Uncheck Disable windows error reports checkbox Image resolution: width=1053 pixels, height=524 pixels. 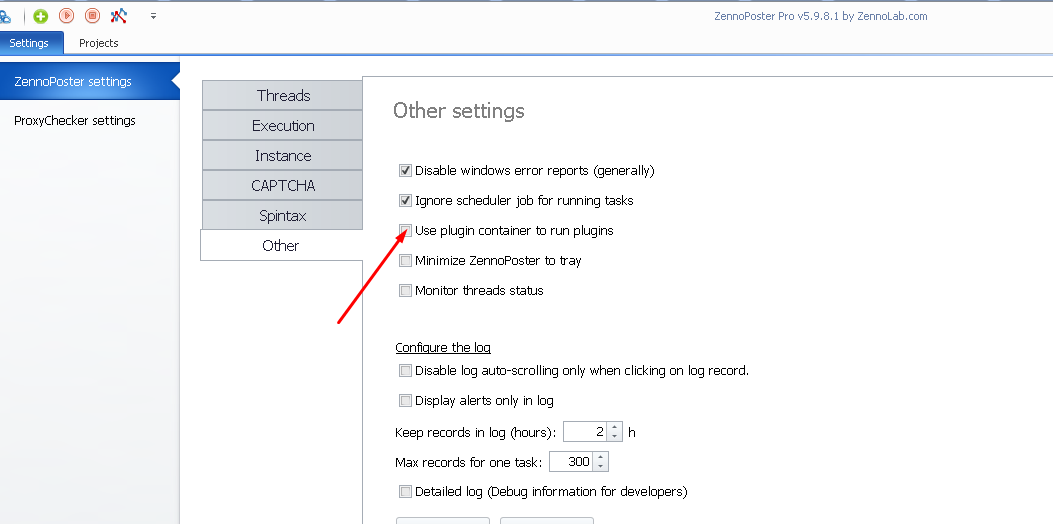coord(405,171)
